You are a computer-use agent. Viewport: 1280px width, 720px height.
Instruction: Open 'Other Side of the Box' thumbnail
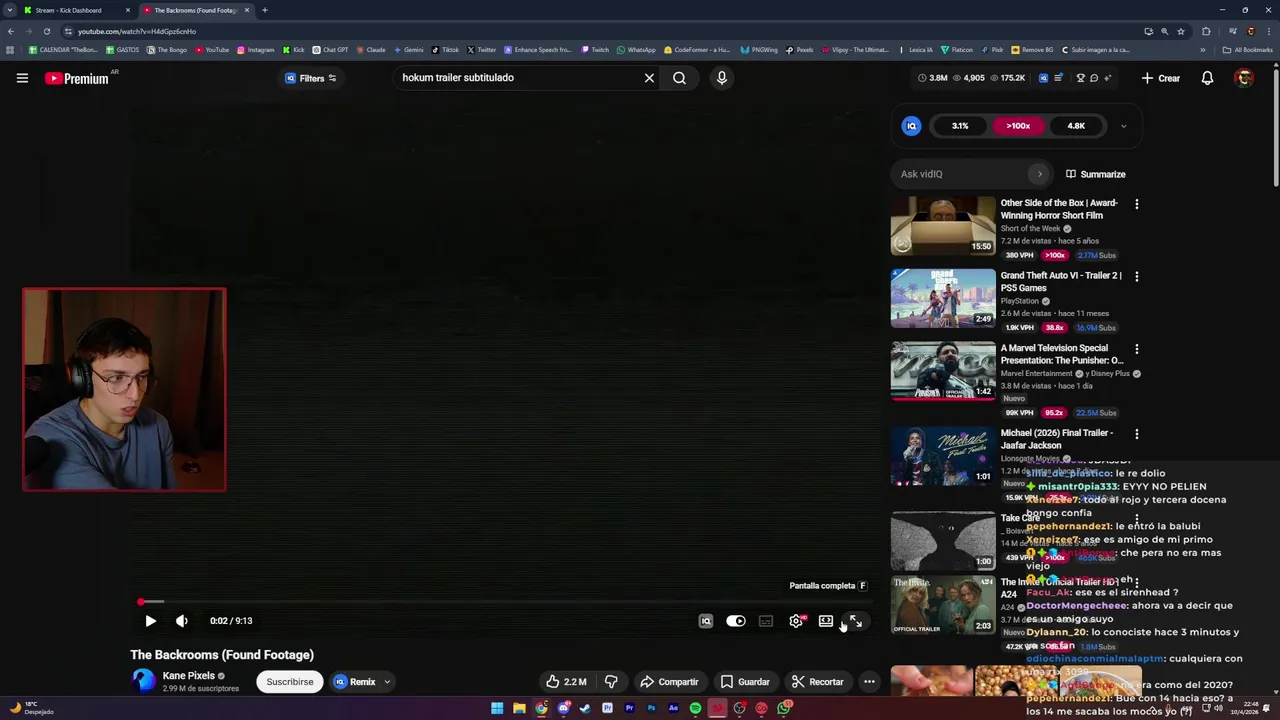point(943,225)
